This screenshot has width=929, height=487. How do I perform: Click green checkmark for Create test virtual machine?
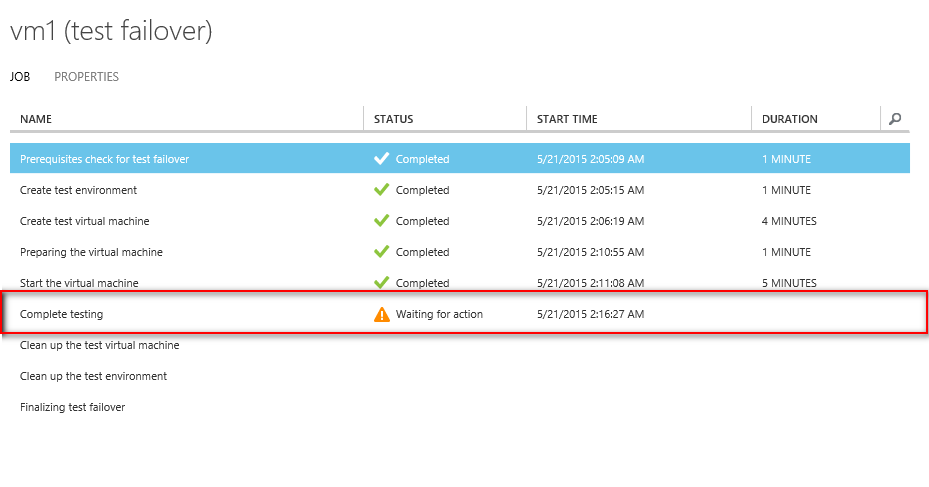pyautogui.click(x=382, y=220)
